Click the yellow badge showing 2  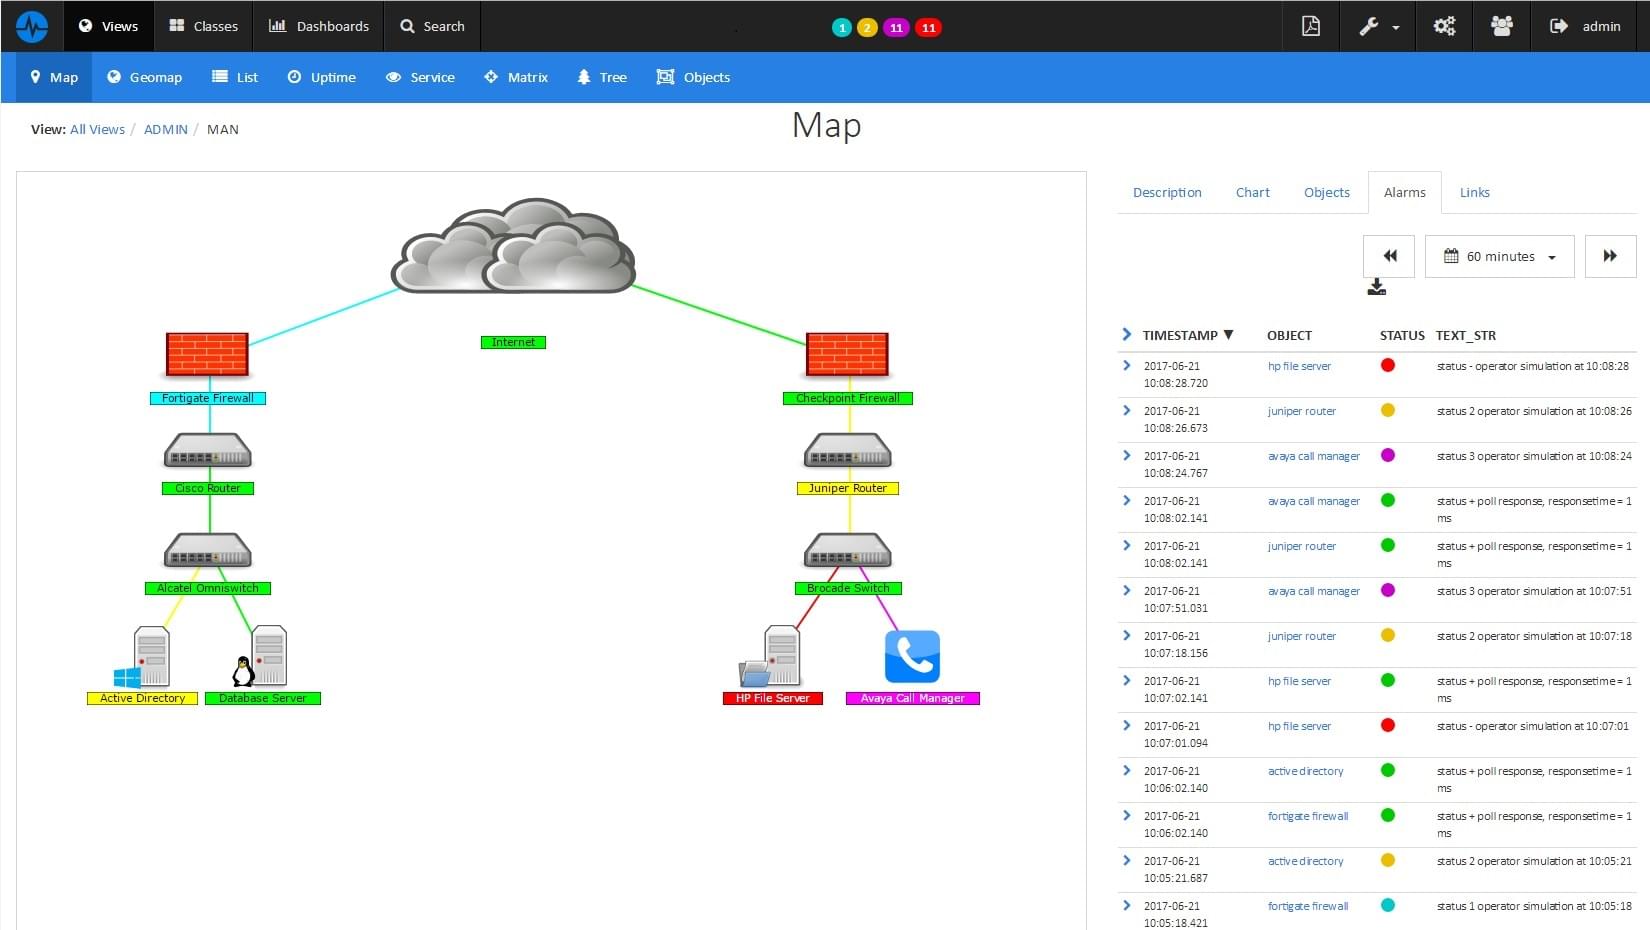(867, 27)
